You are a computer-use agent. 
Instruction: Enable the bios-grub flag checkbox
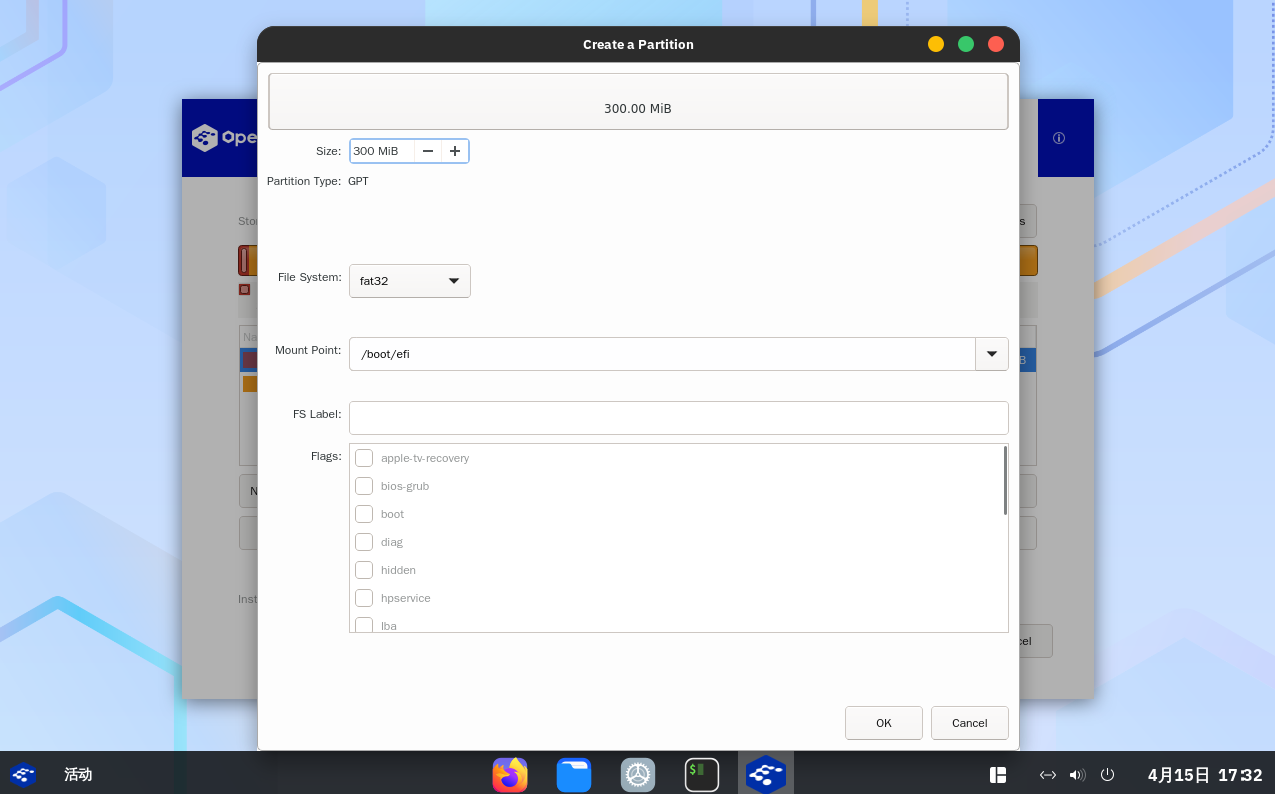click(x=364, y=486)
